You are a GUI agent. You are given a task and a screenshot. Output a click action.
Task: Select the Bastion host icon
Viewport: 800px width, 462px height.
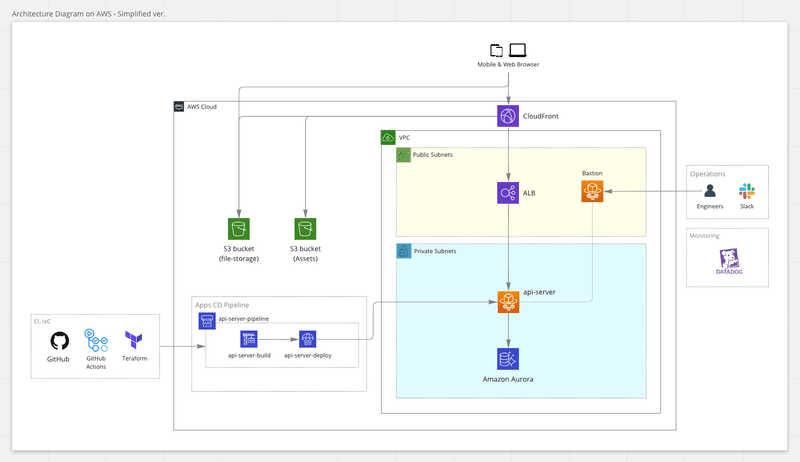point(592,191)
